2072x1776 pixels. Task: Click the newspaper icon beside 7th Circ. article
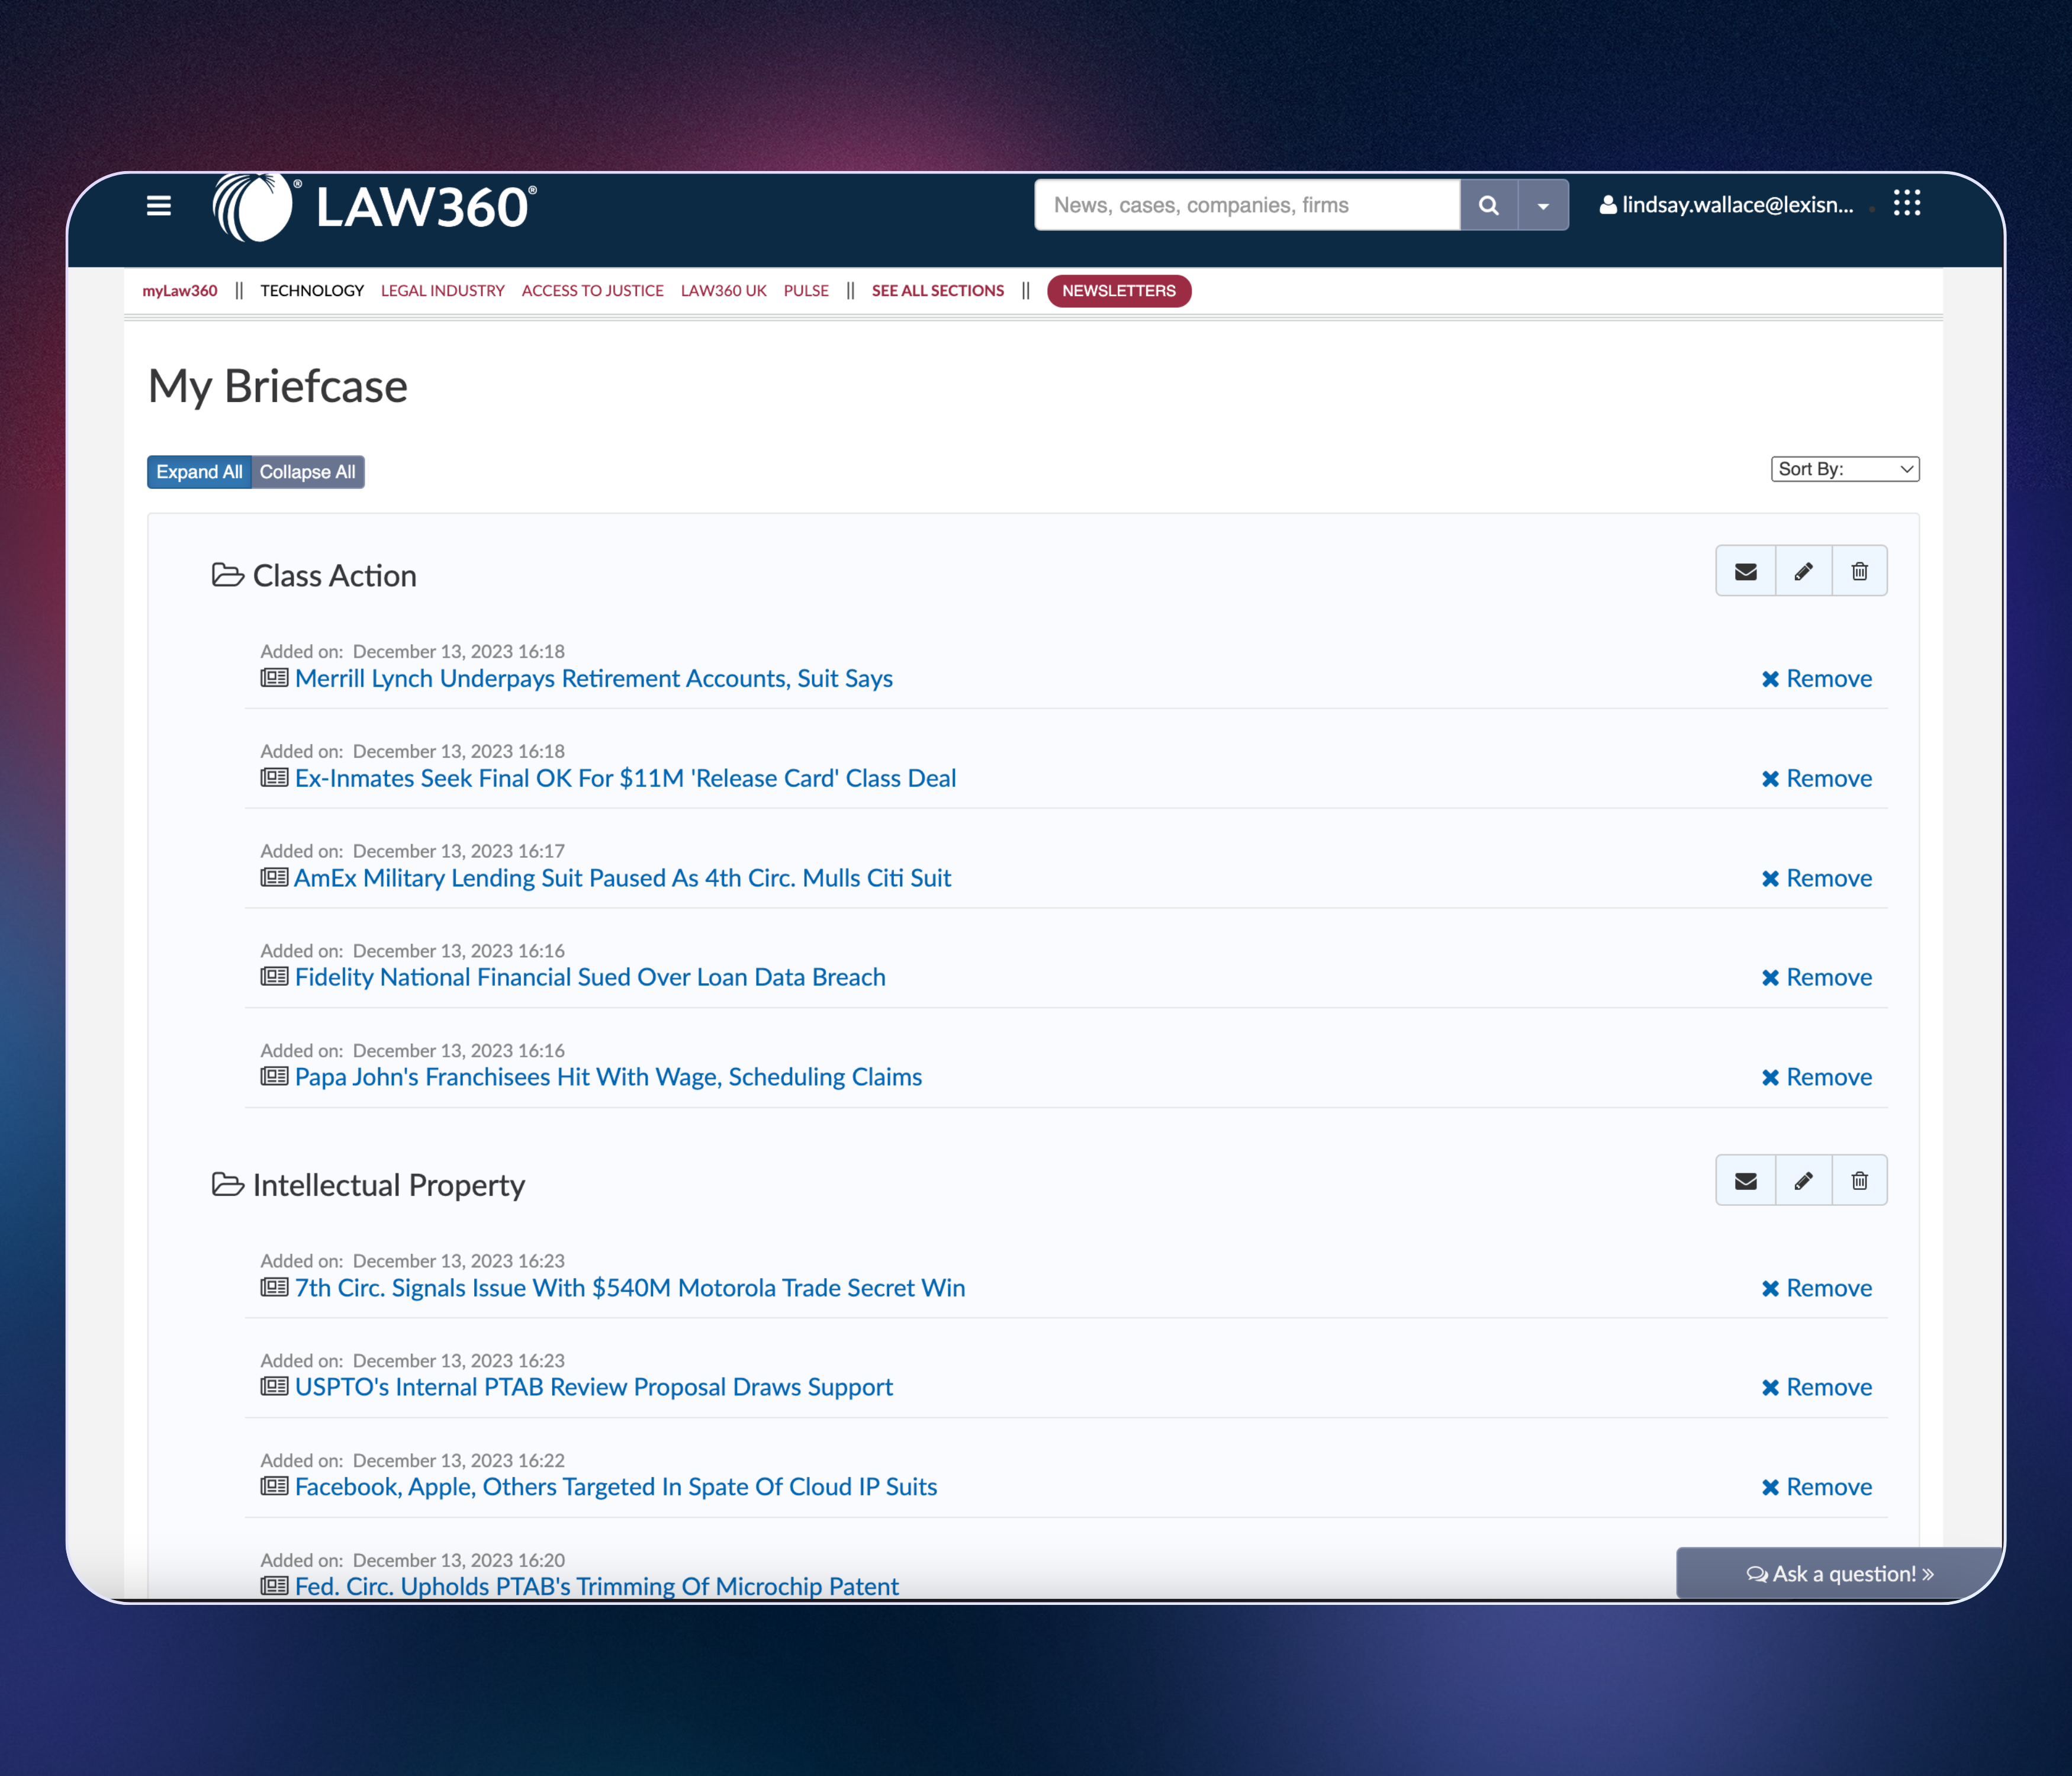tap(274, 1287)
